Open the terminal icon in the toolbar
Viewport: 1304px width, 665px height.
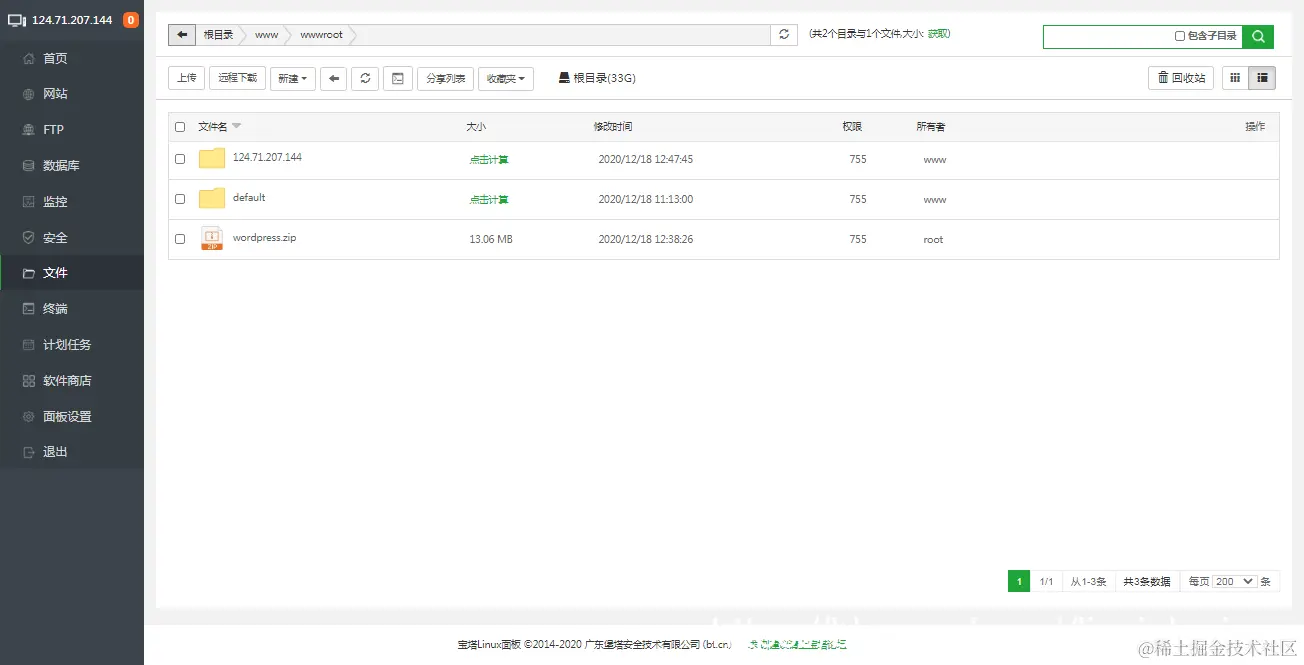coord(398,78)
